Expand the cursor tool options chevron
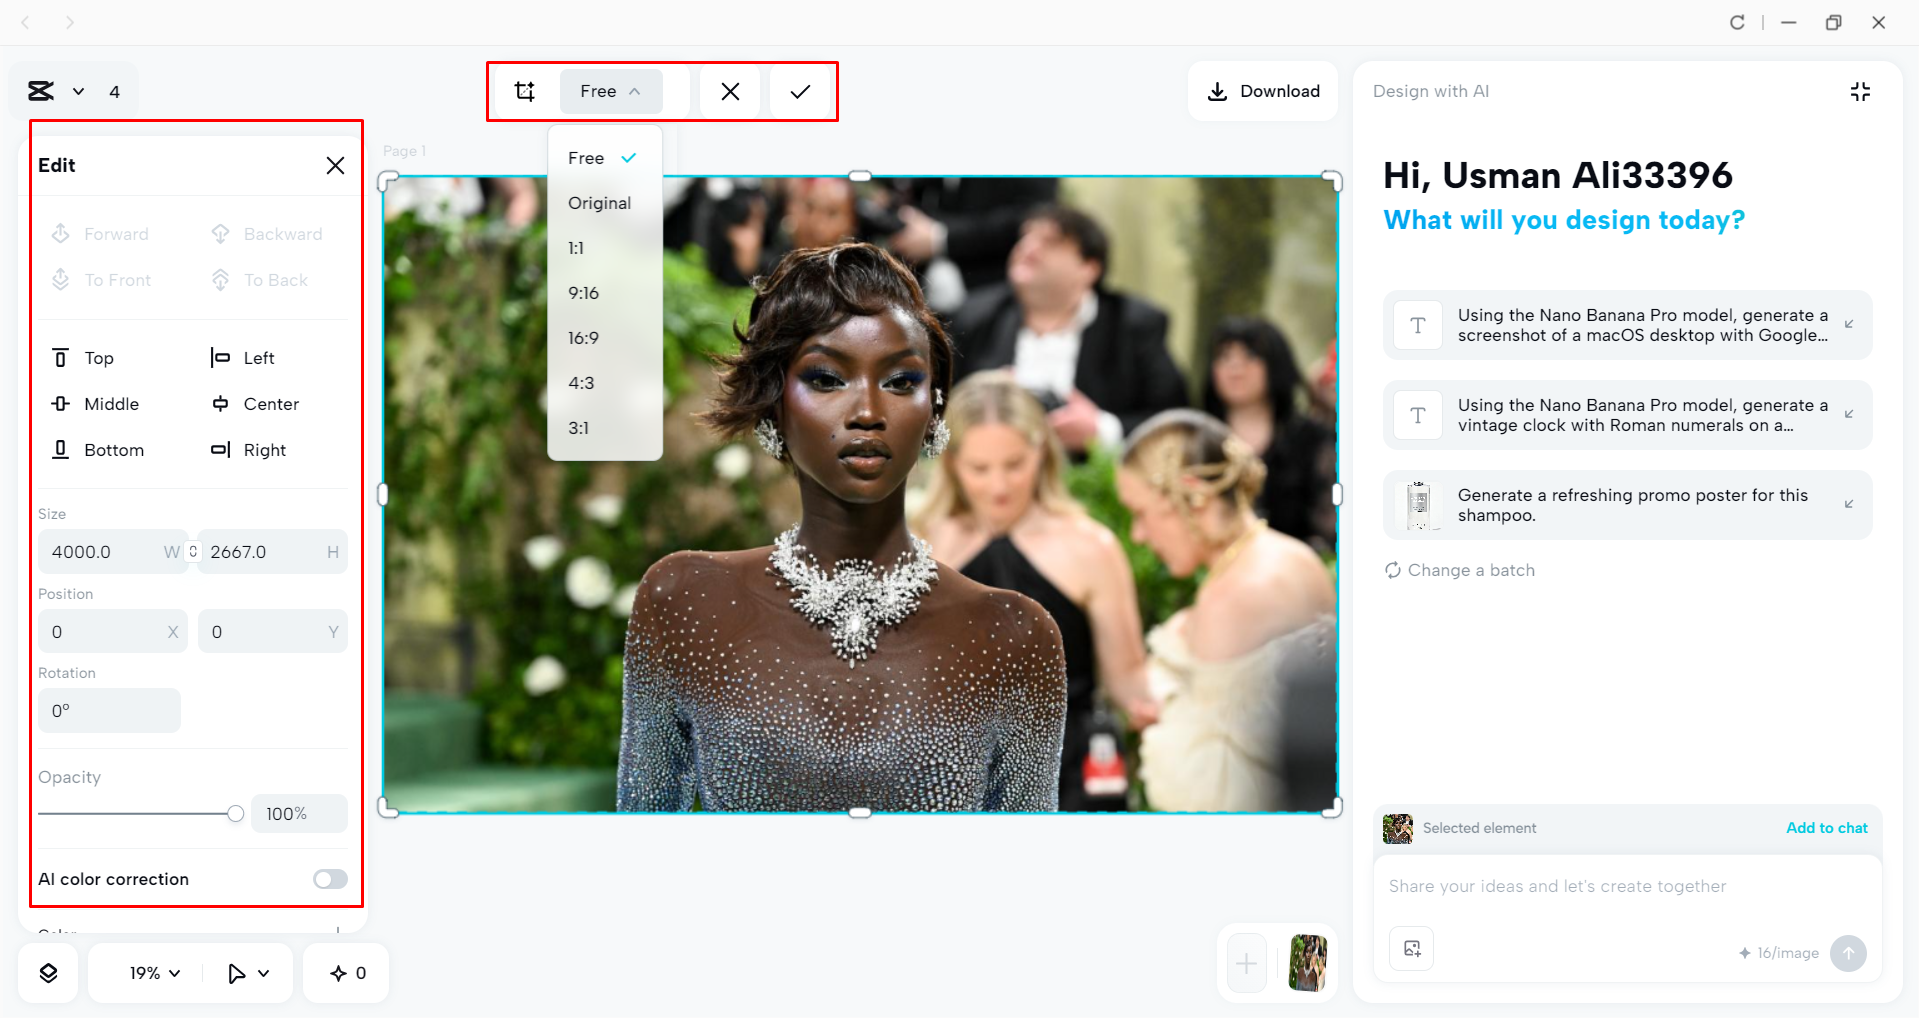The width and height of the screenshot is (1919, 1018). (264, 973)
